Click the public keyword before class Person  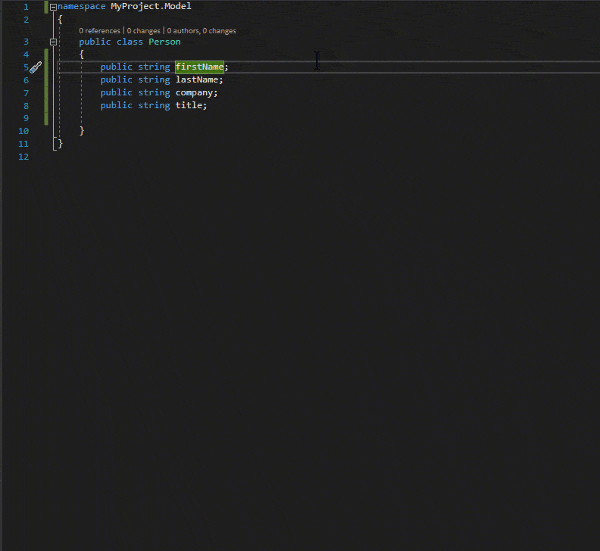(x=95, y=42)
